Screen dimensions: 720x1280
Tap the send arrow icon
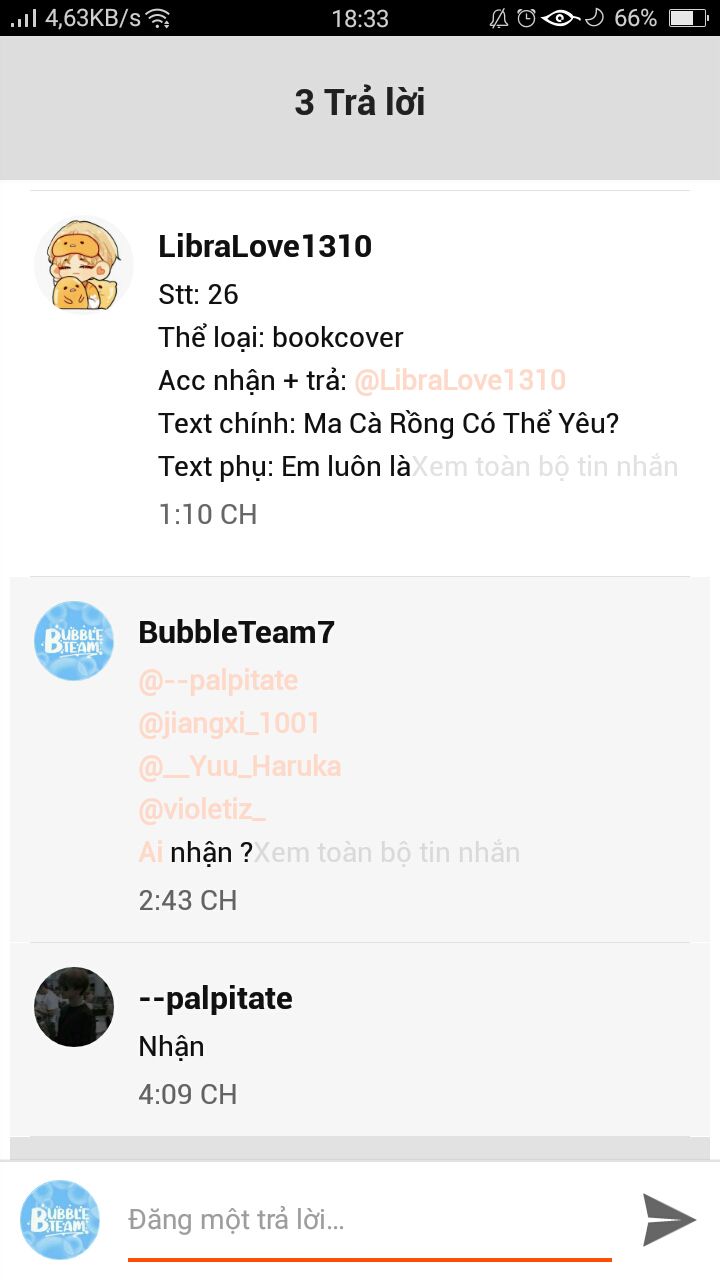click(669, 1219)
